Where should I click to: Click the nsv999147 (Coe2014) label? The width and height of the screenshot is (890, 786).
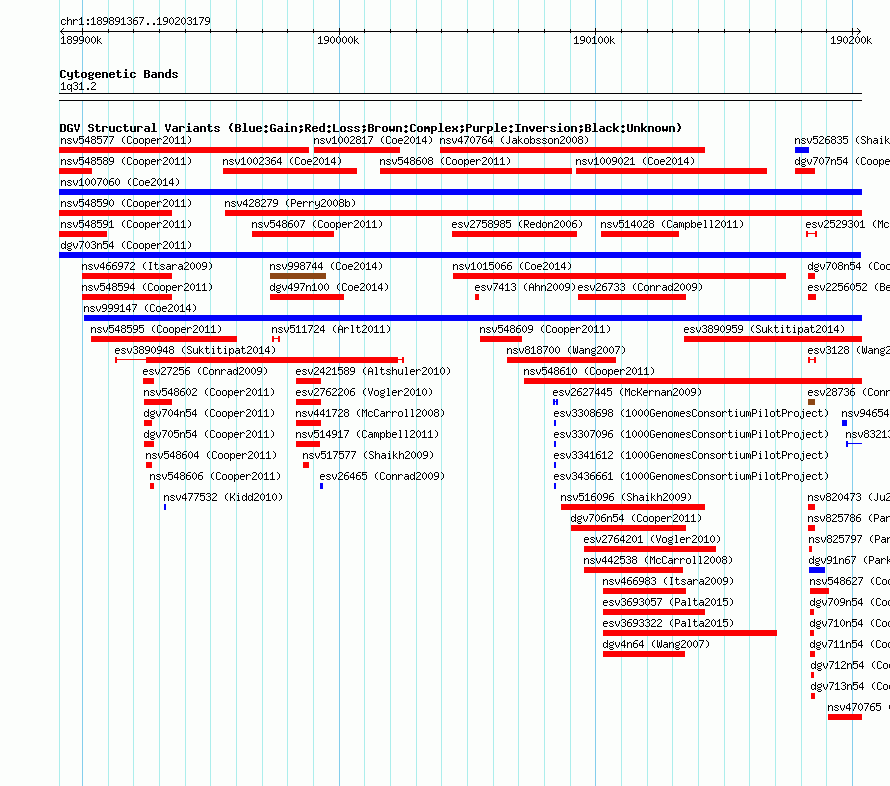pos(140,308)
